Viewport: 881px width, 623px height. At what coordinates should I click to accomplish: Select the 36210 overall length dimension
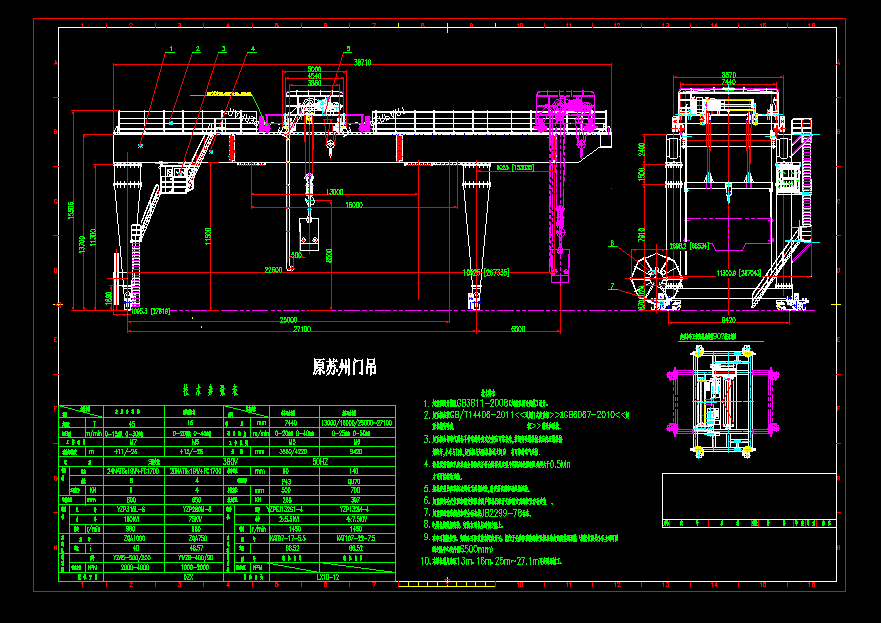click(361, 60)
